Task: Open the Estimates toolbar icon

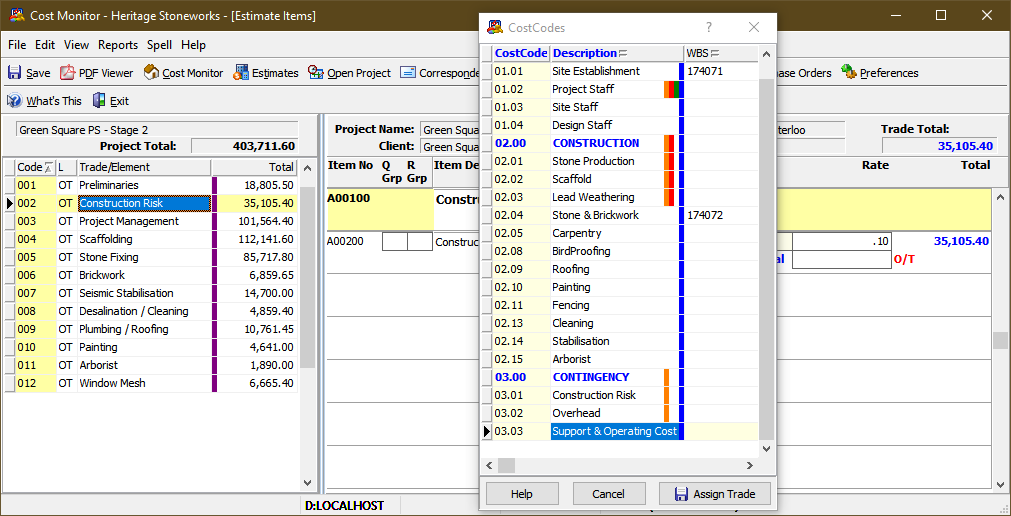Action: 242,73
